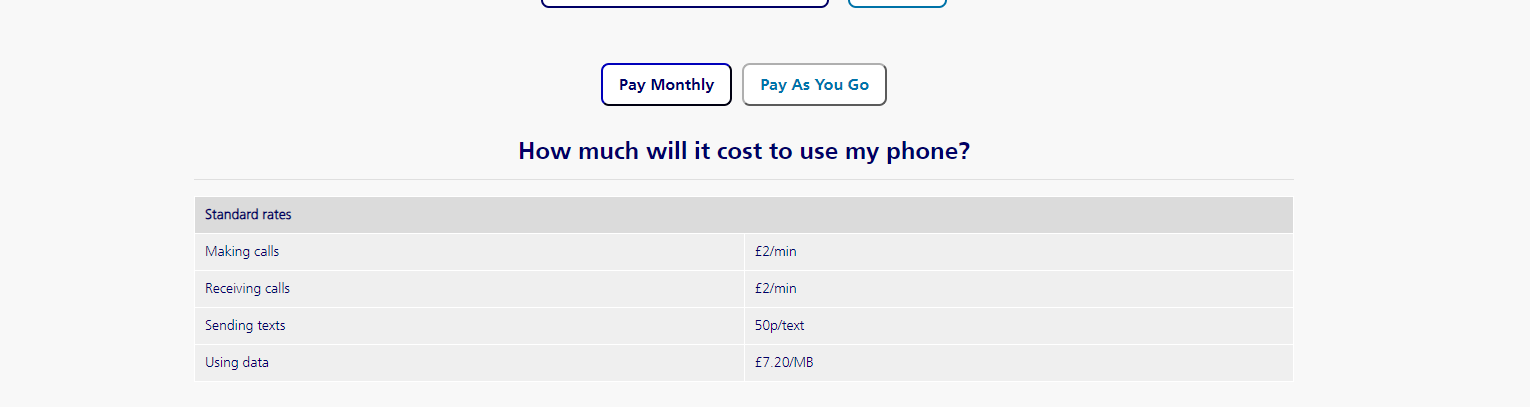Select the £7.20/MB data rate value
Viewport: 1530px width, 407px height.
[x=784, y=362]
